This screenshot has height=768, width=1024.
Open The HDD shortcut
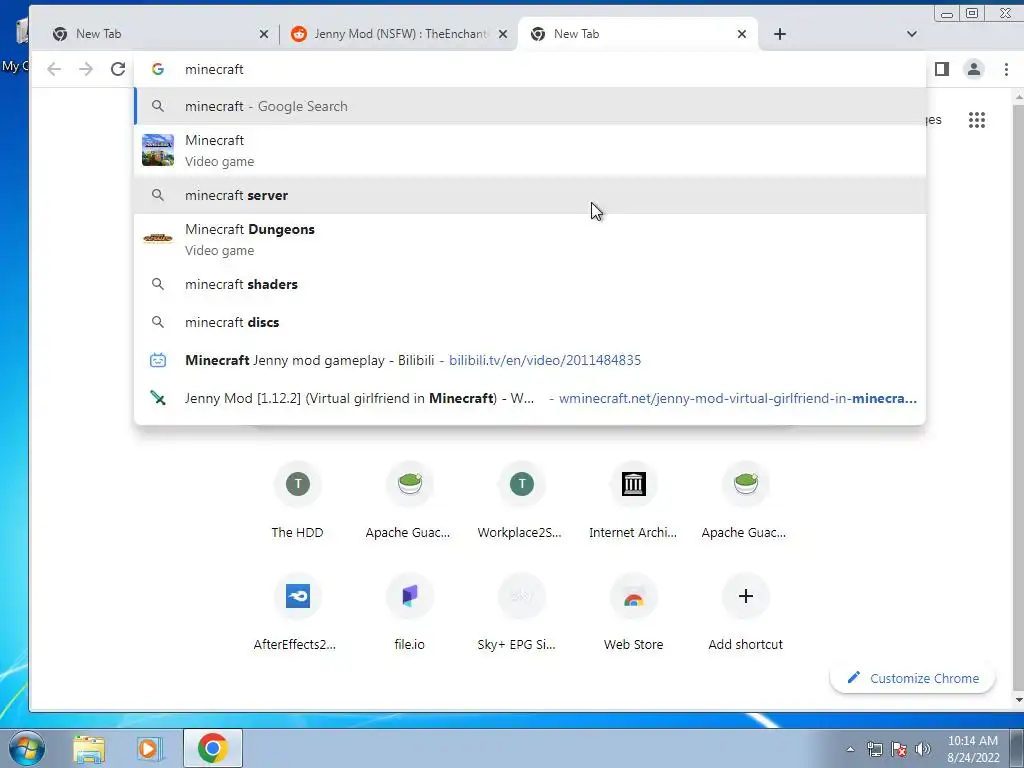point(298,499)
